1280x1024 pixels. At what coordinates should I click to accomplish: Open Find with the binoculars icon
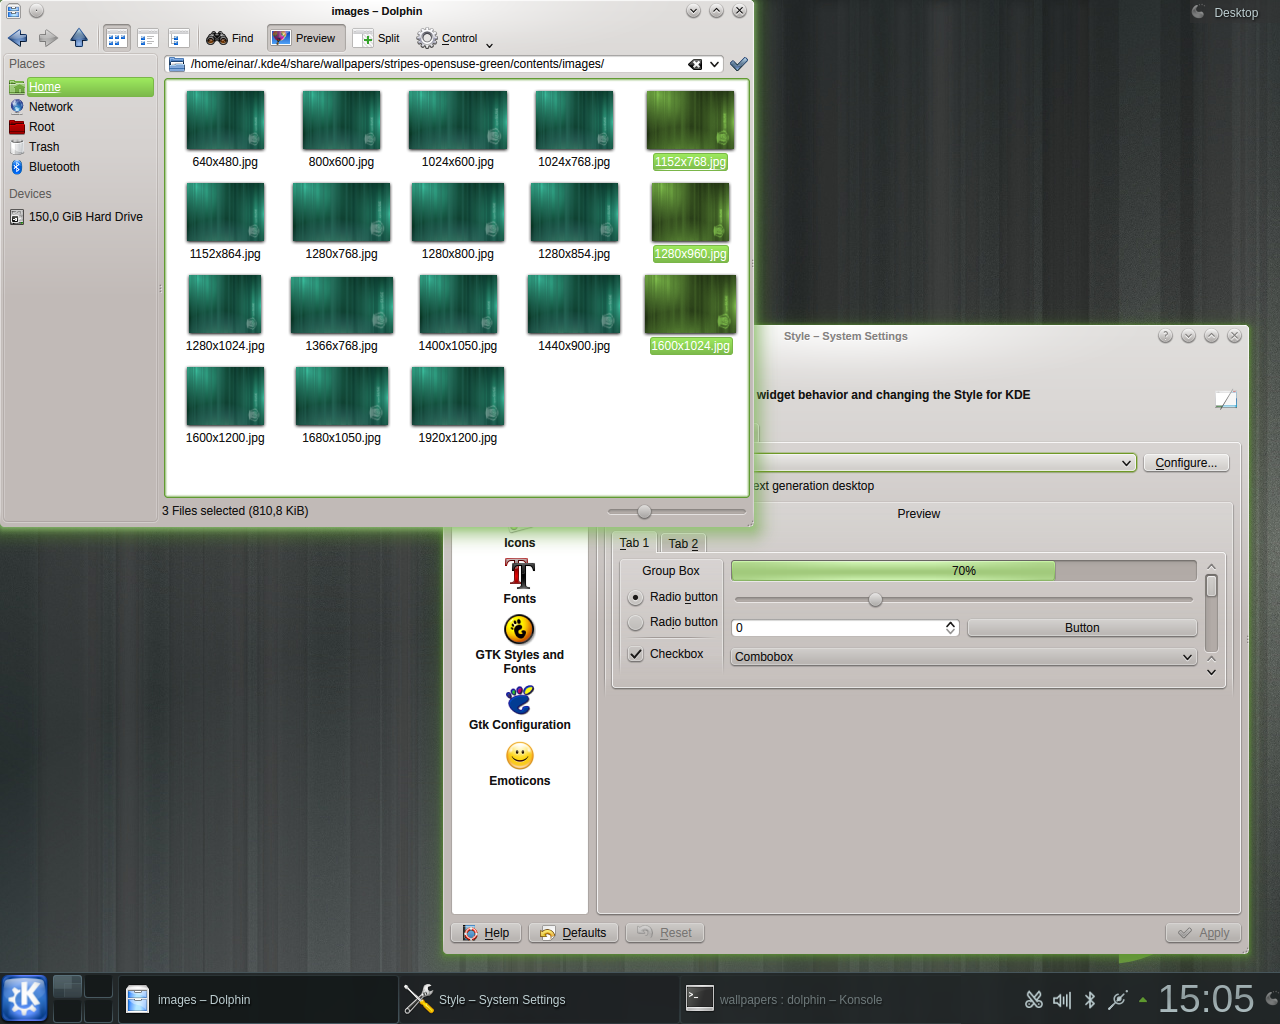coord(230,38)
